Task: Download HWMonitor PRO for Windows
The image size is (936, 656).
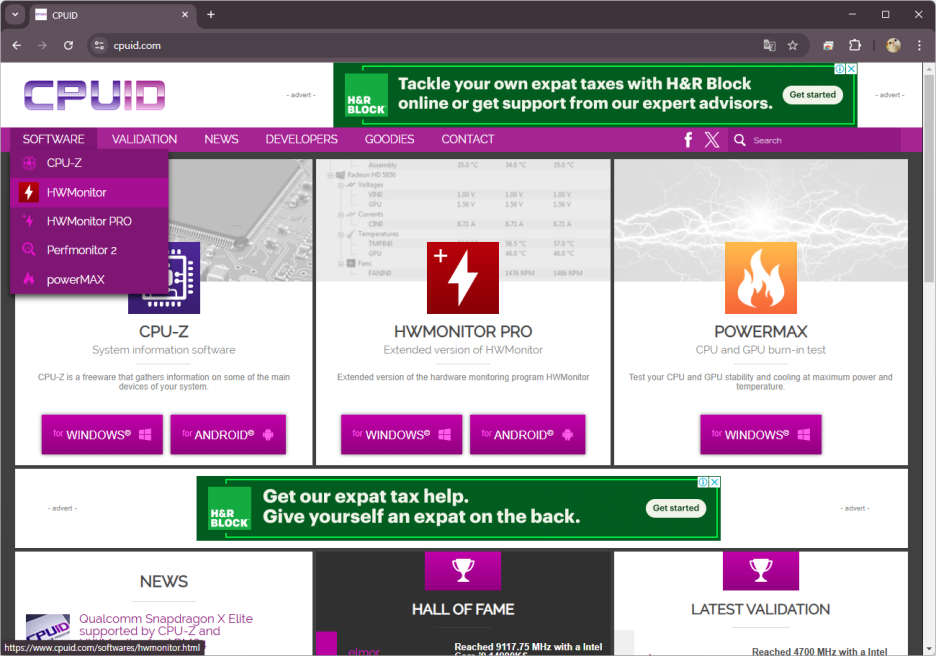Action: pyautogui.click(x=401, y=435)
